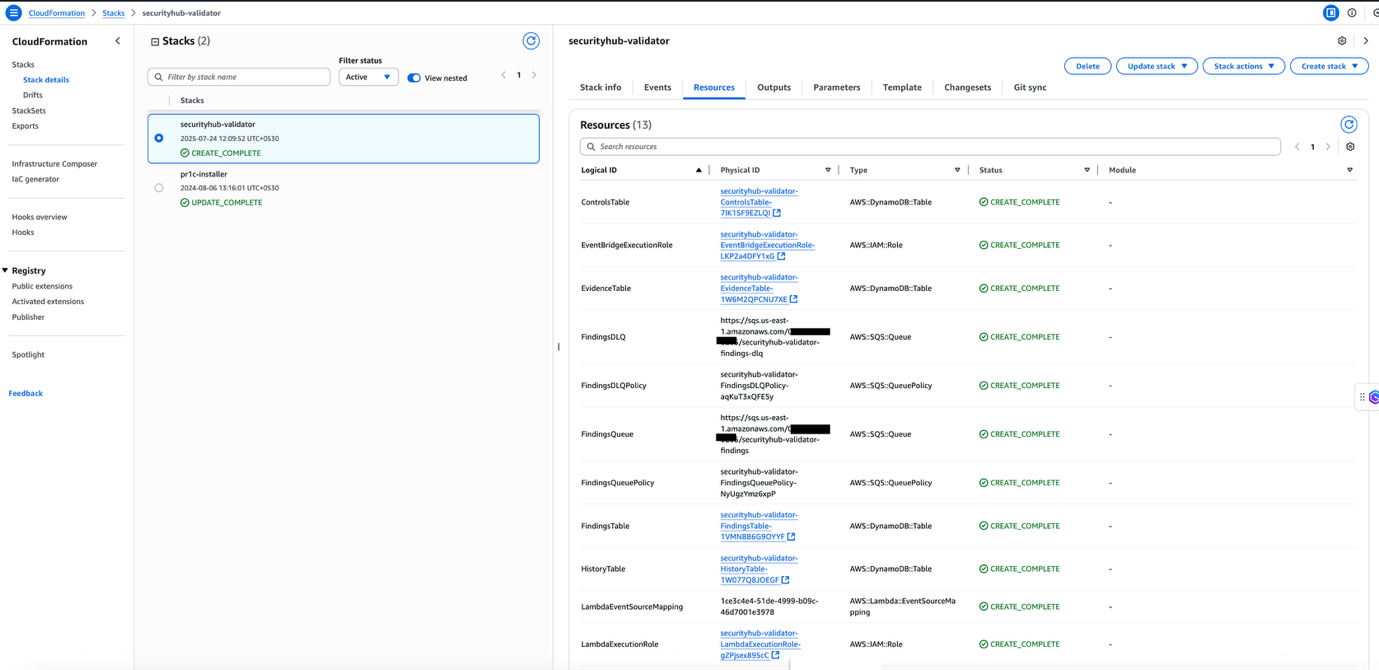Collapse the CloudFormation side navigation panel
The width and height of the screenshot is (1379, 670).
tap(117, 41)
